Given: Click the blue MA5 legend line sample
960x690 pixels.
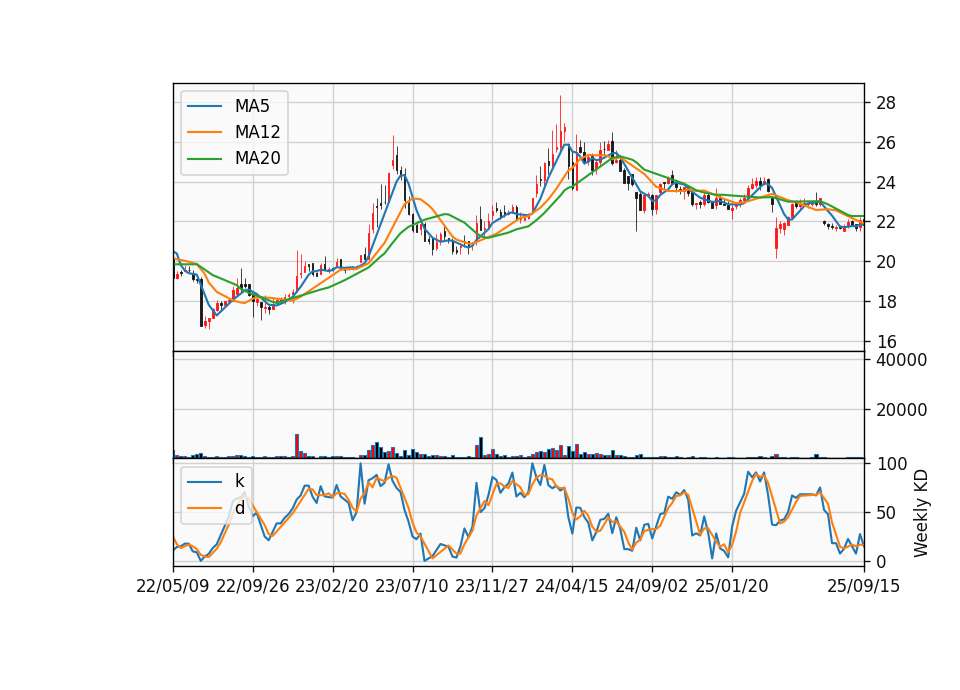Looking at the screenshot, I should pyautogui.click(x=205, y=107).
